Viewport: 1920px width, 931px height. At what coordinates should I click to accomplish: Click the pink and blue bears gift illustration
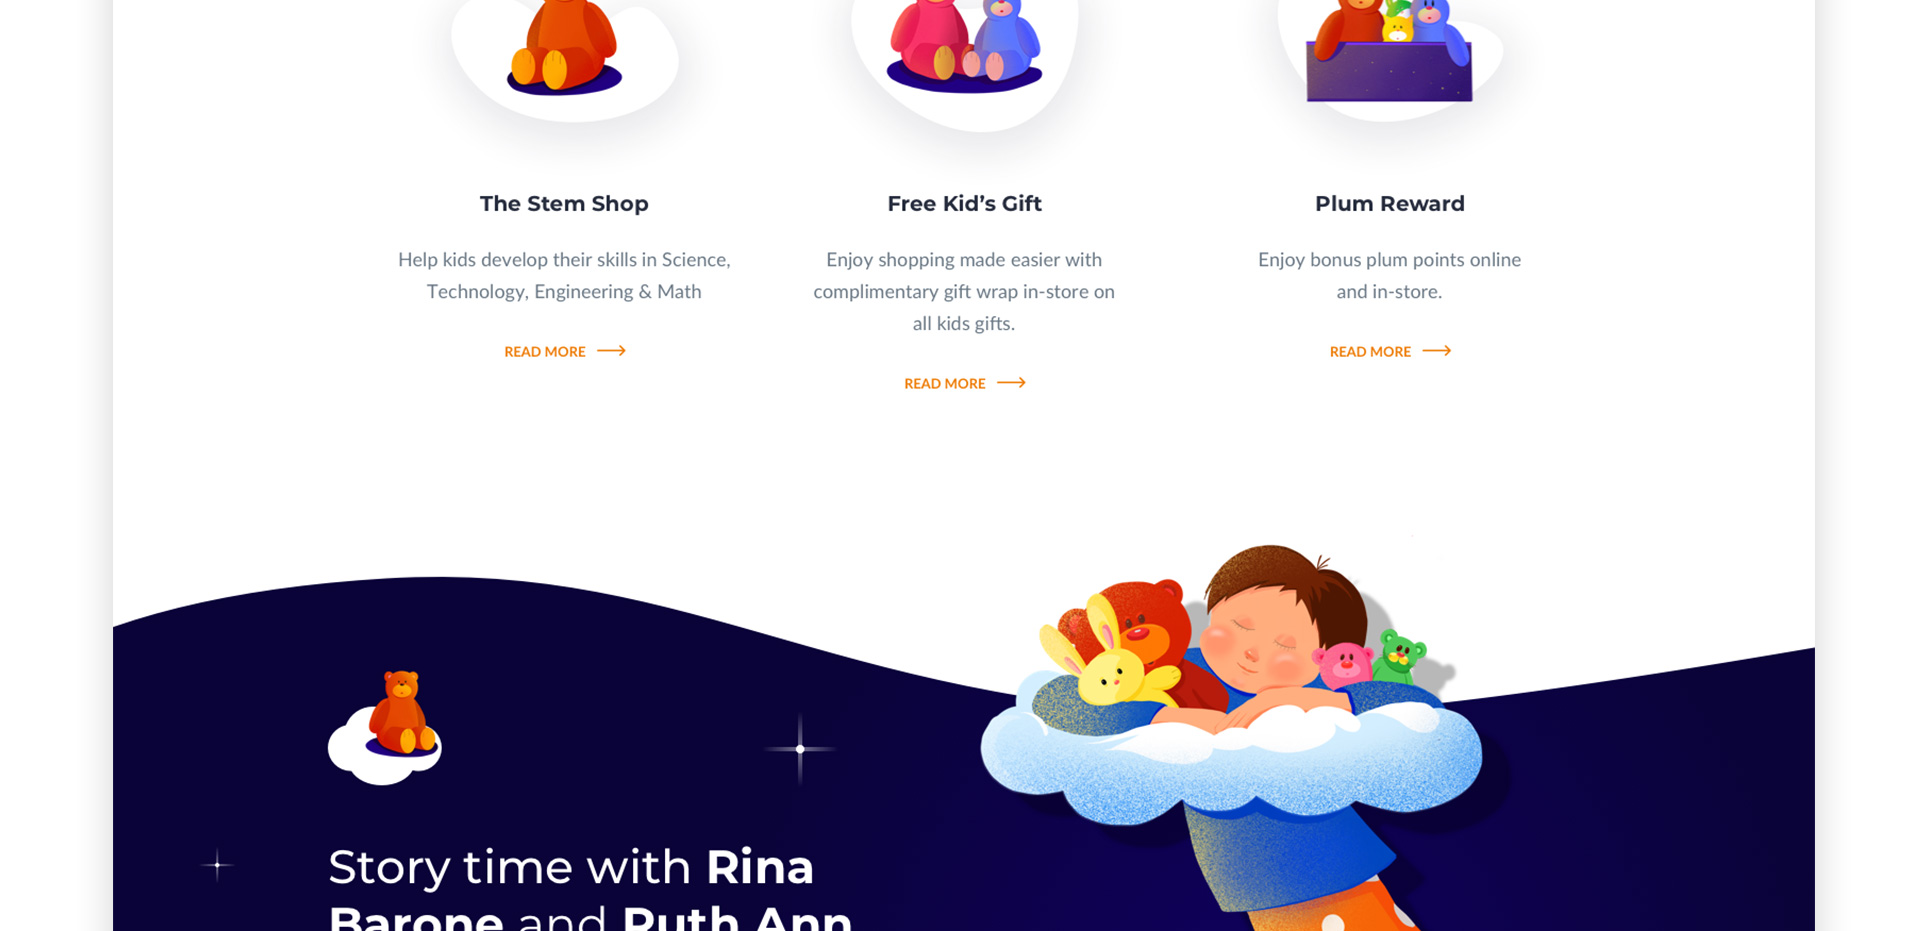pyautogui.click(x=965, y=48)
